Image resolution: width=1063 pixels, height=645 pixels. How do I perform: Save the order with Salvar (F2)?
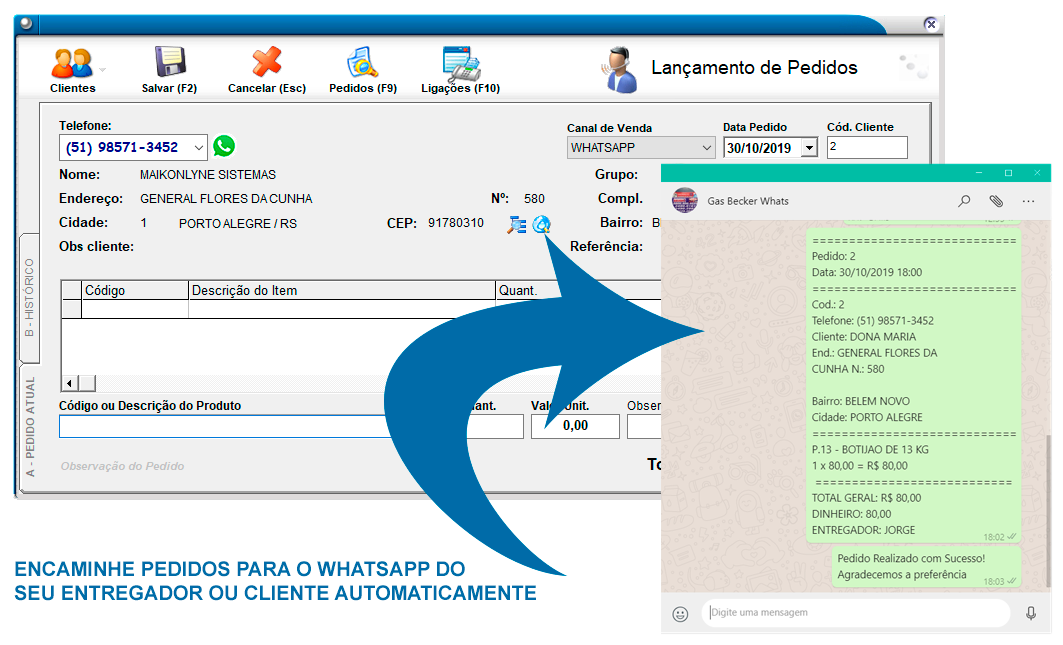(x=170, y=64)
